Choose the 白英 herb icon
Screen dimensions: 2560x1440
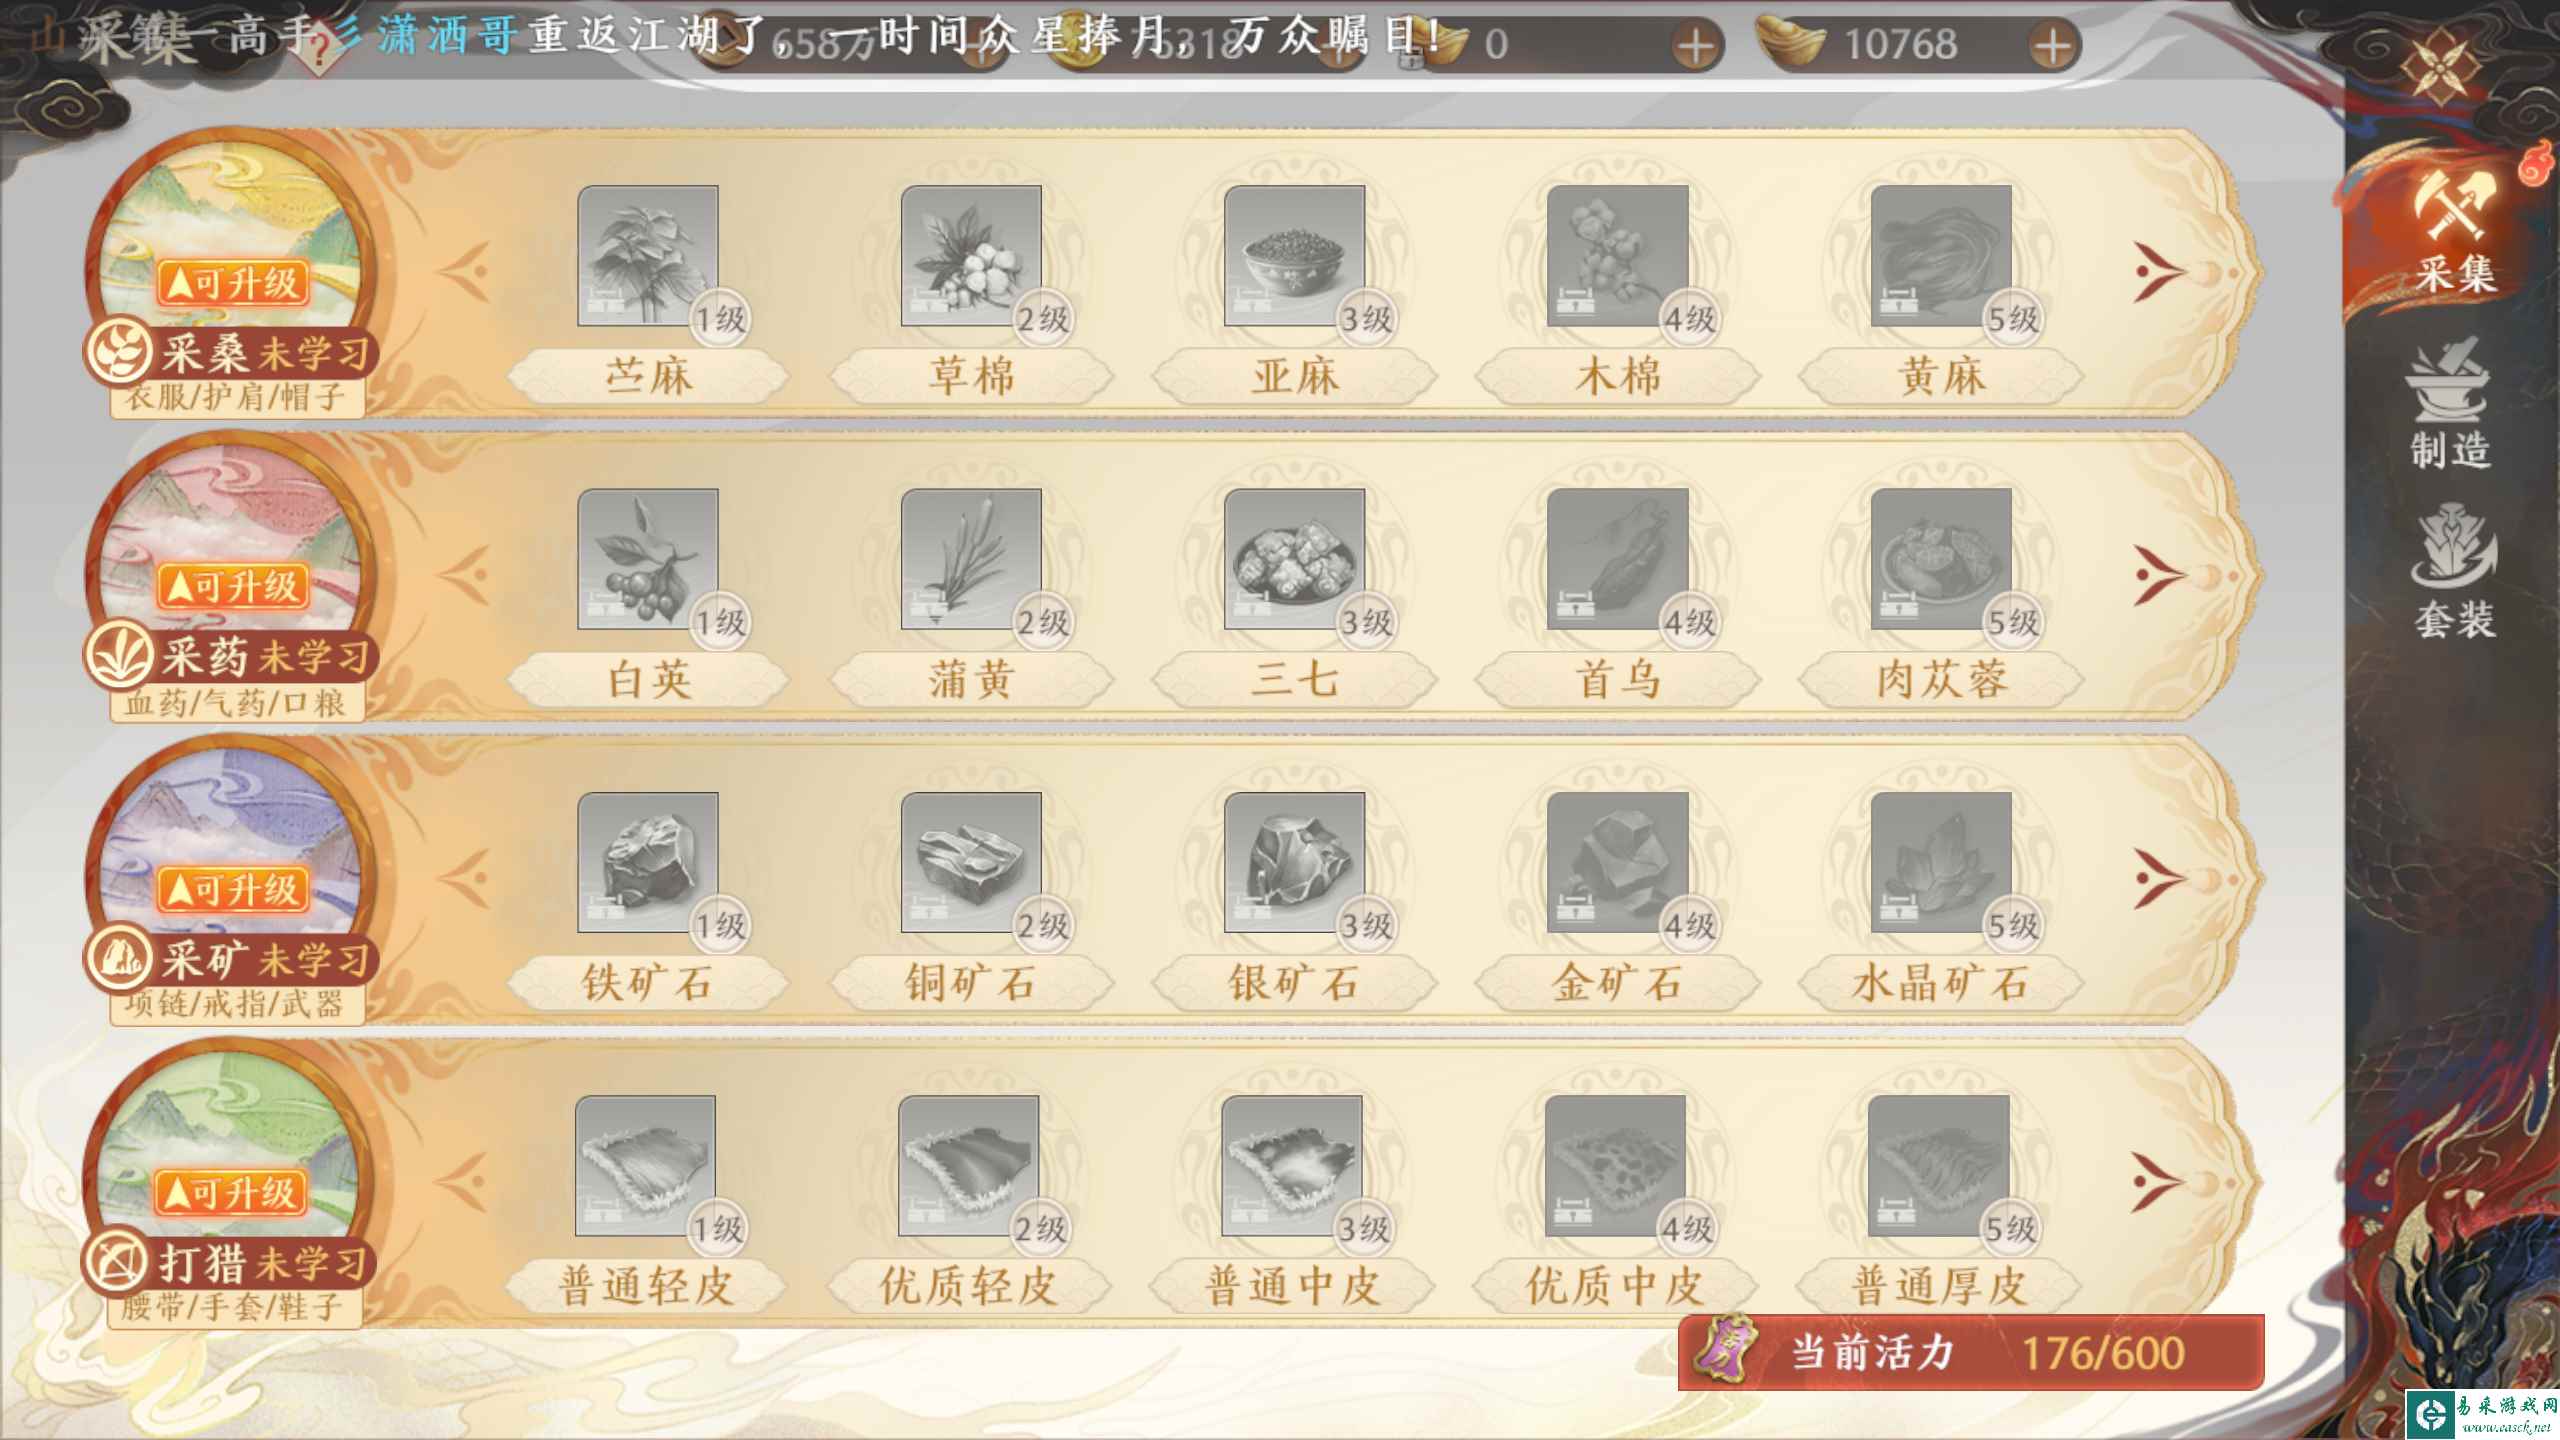coord(648,558)
